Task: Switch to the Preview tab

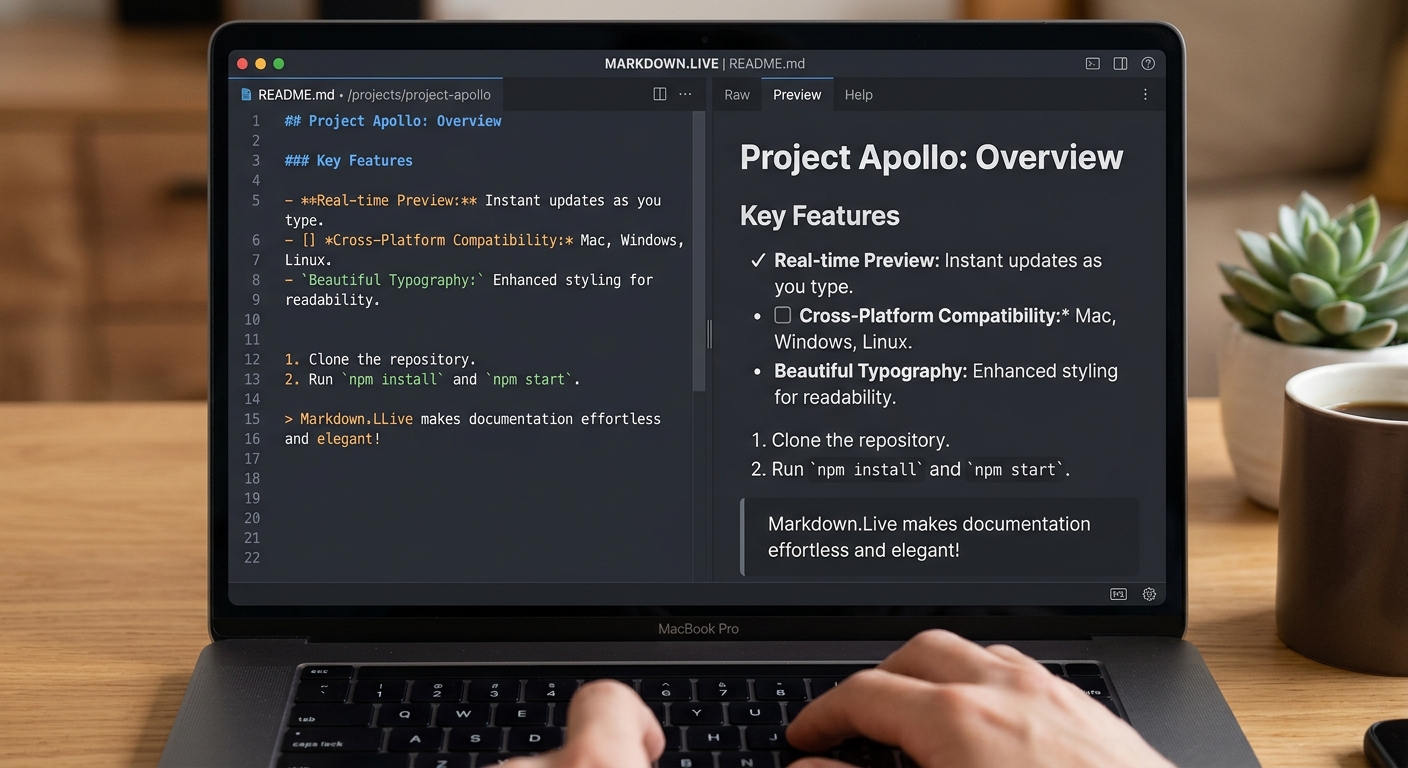Action: pos(797,94)
